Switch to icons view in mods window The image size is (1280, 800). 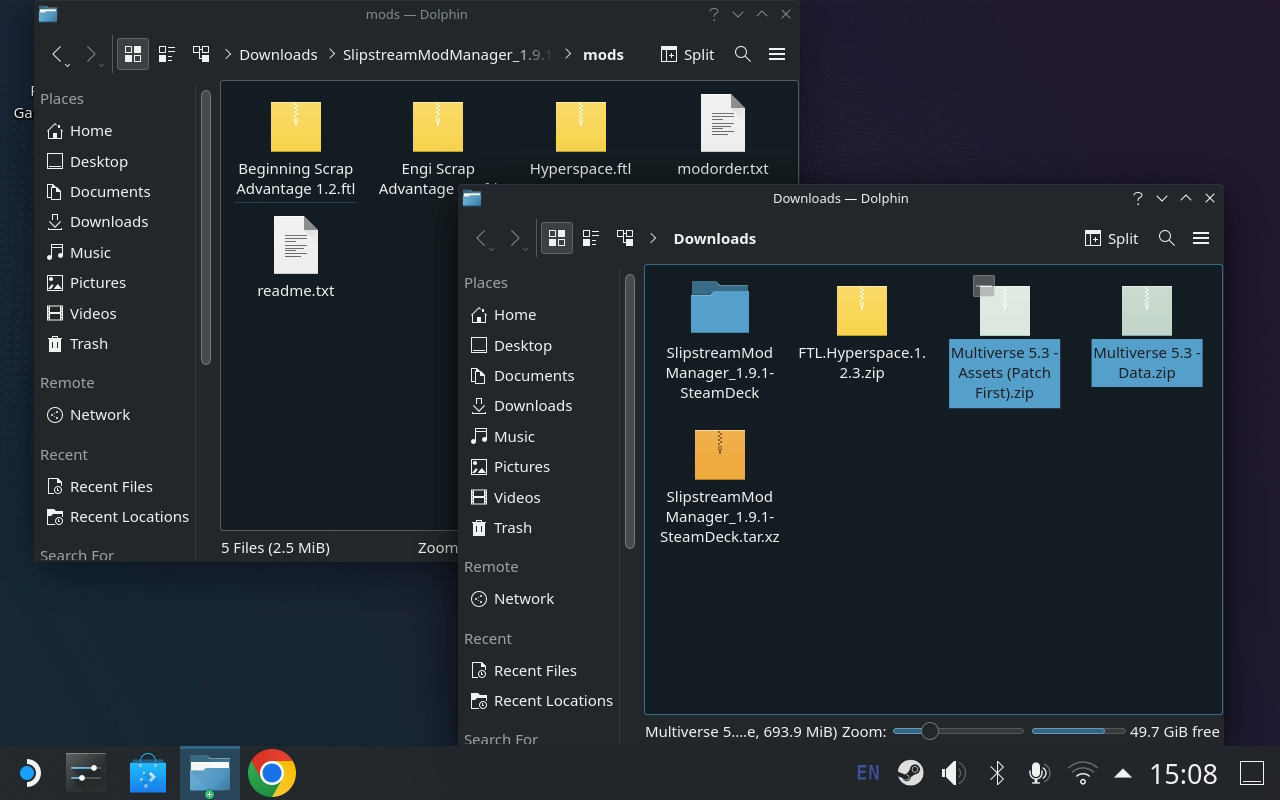pos(133,54)
